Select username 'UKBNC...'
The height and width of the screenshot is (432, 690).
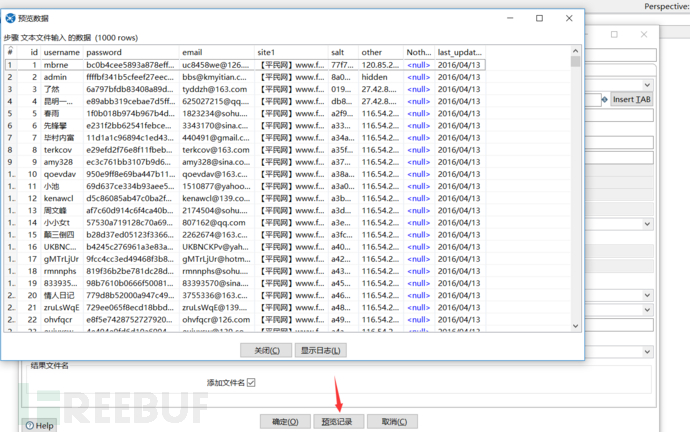click(60, 247)
